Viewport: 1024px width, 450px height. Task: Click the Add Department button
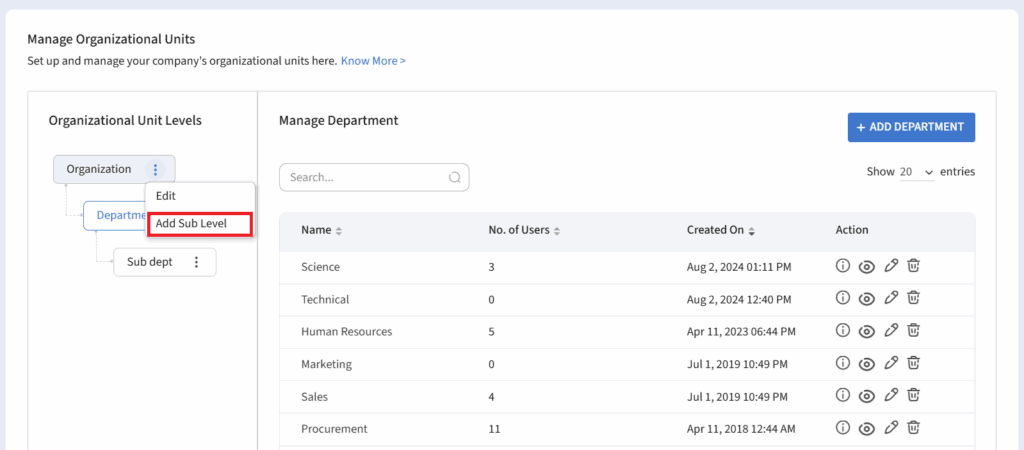coord(911,127)
